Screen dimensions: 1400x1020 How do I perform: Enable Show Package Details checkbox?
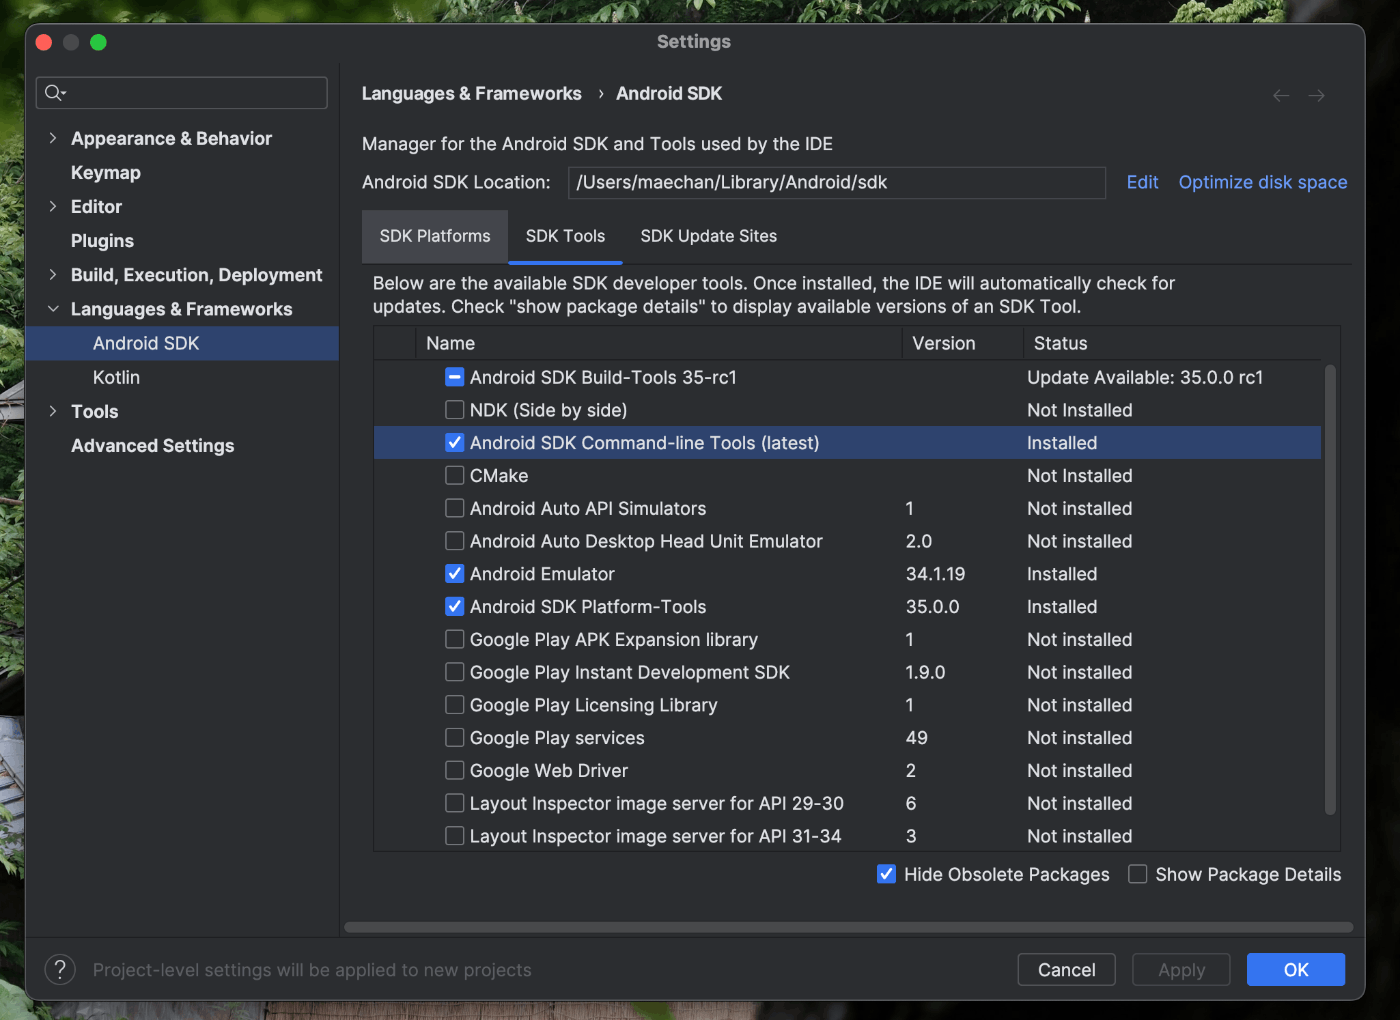pos(1137,874)
